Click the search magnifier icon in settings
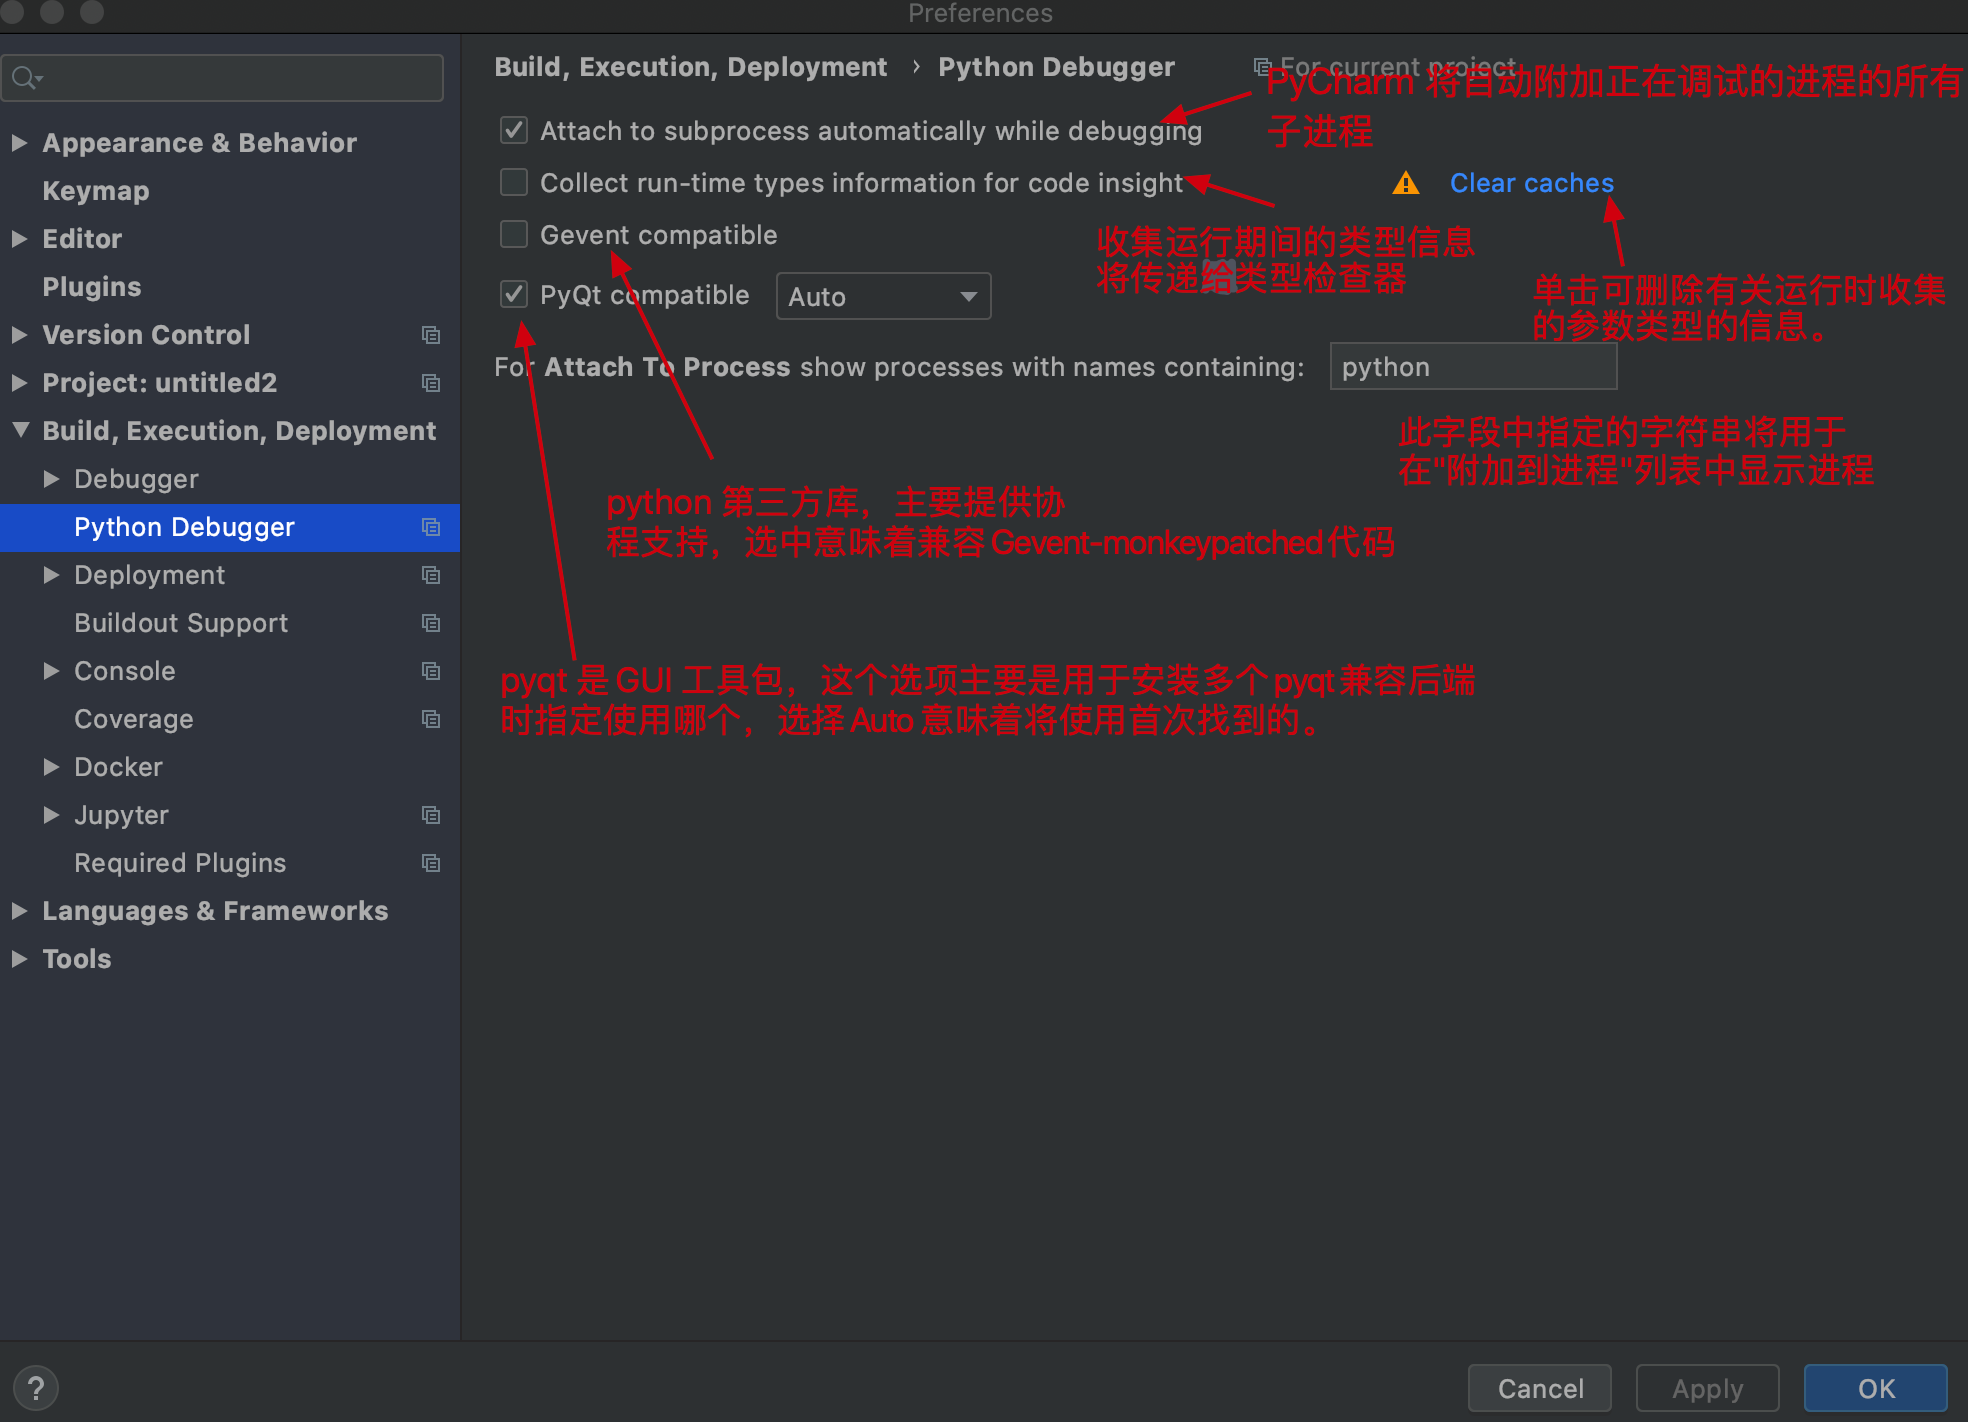This screenshot has width=1968, height=1422. click(26, 78)
